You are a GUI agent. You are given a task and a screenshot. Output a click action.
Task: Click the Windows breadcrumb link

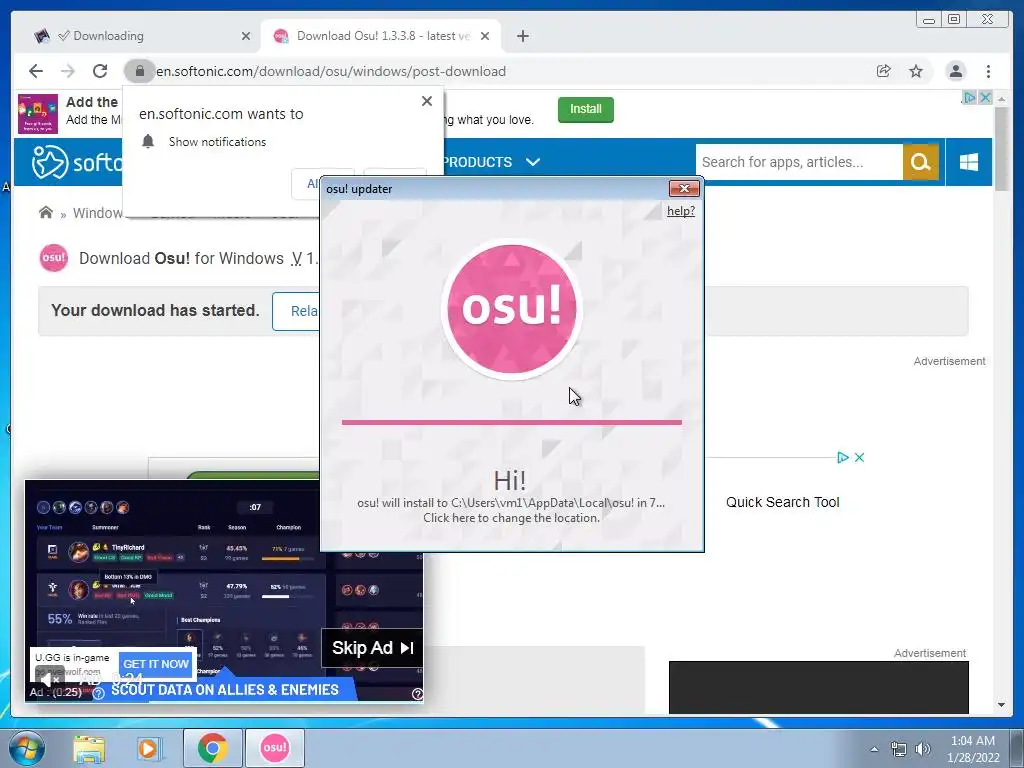(x=98, y=213)
